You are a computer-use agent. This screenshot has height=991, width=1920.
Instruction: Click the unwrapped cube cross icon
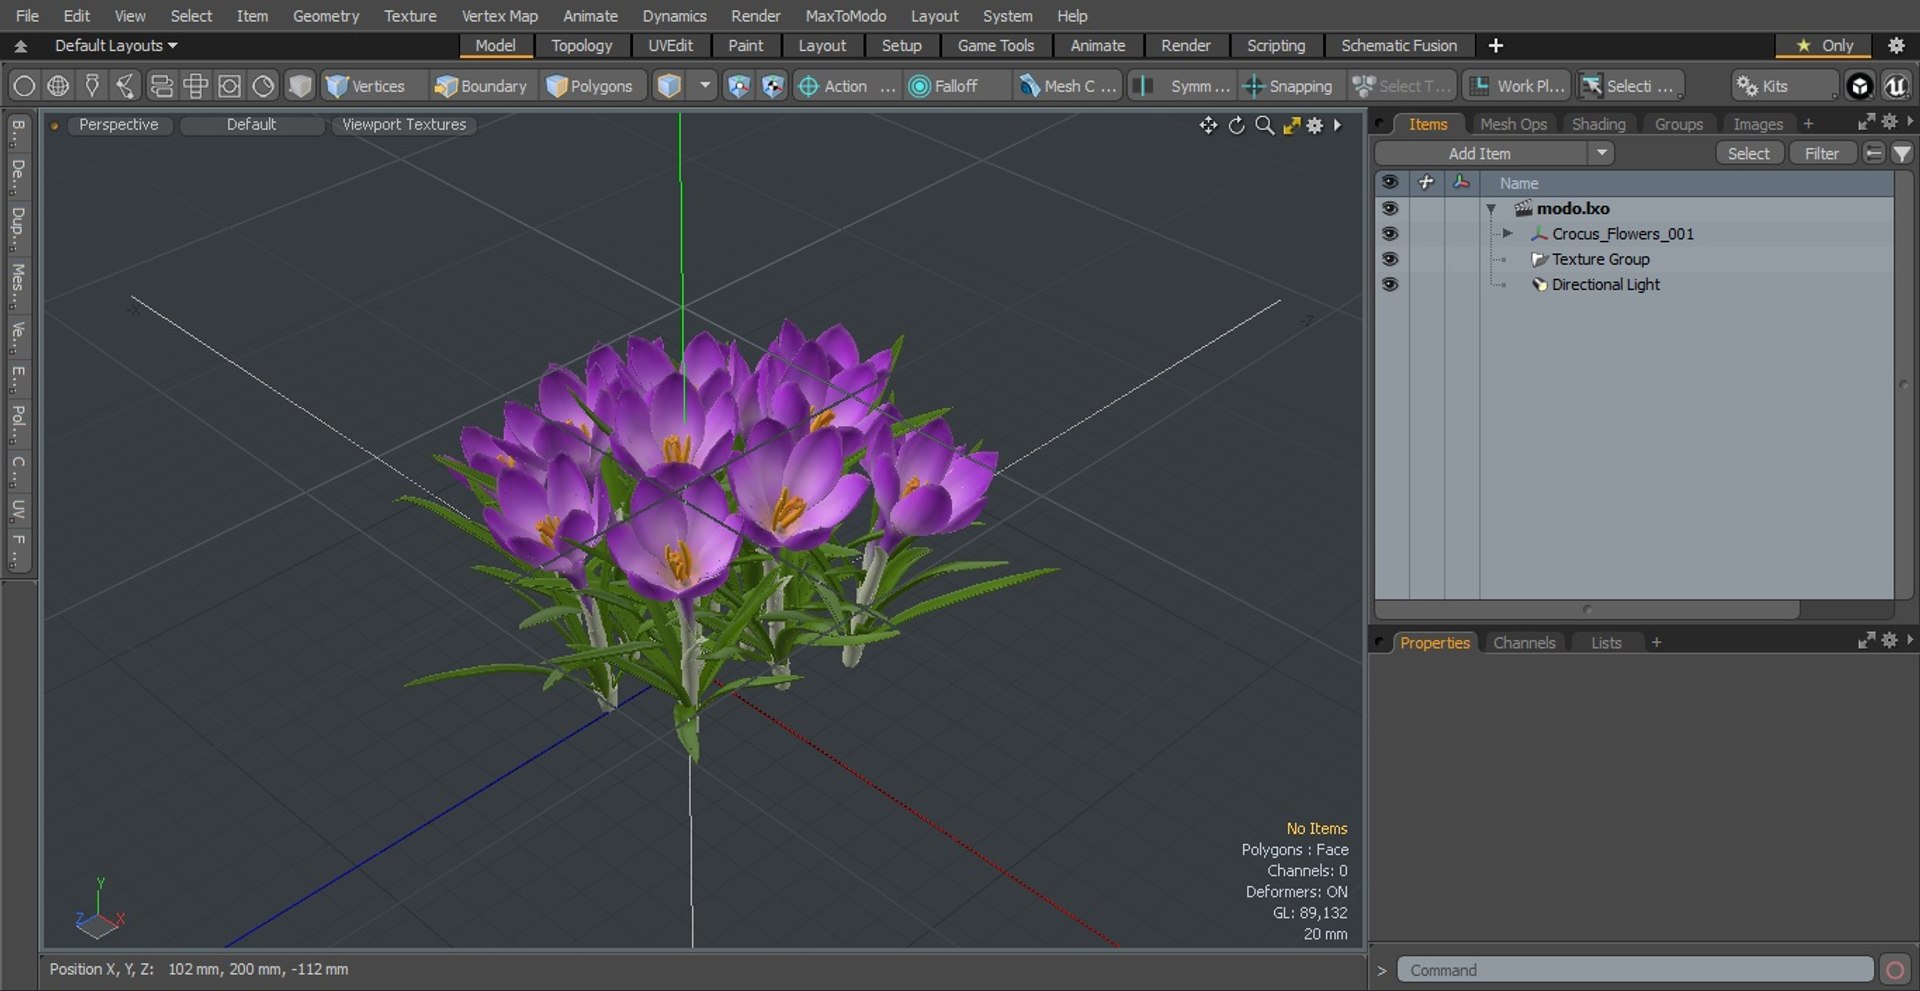(195, 86)
